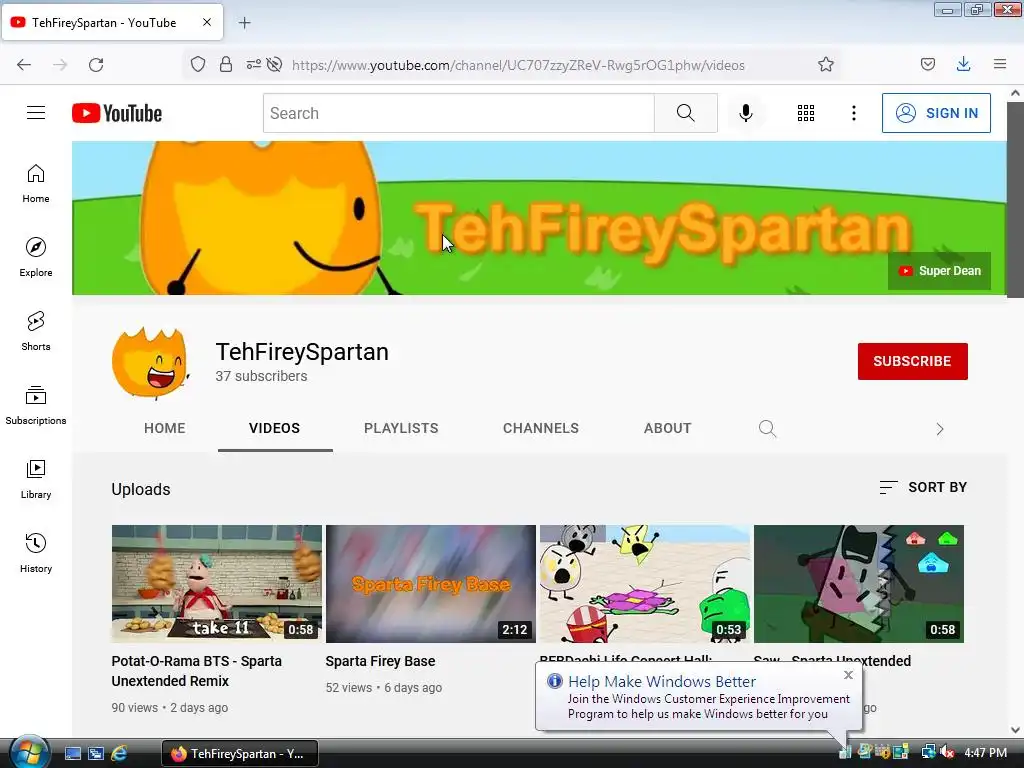Image resolution: width=1024 pixels, height=768 pixels.
Task: Dismiss the Help Make Windows Better balloon
Action: tap(848, 675)
